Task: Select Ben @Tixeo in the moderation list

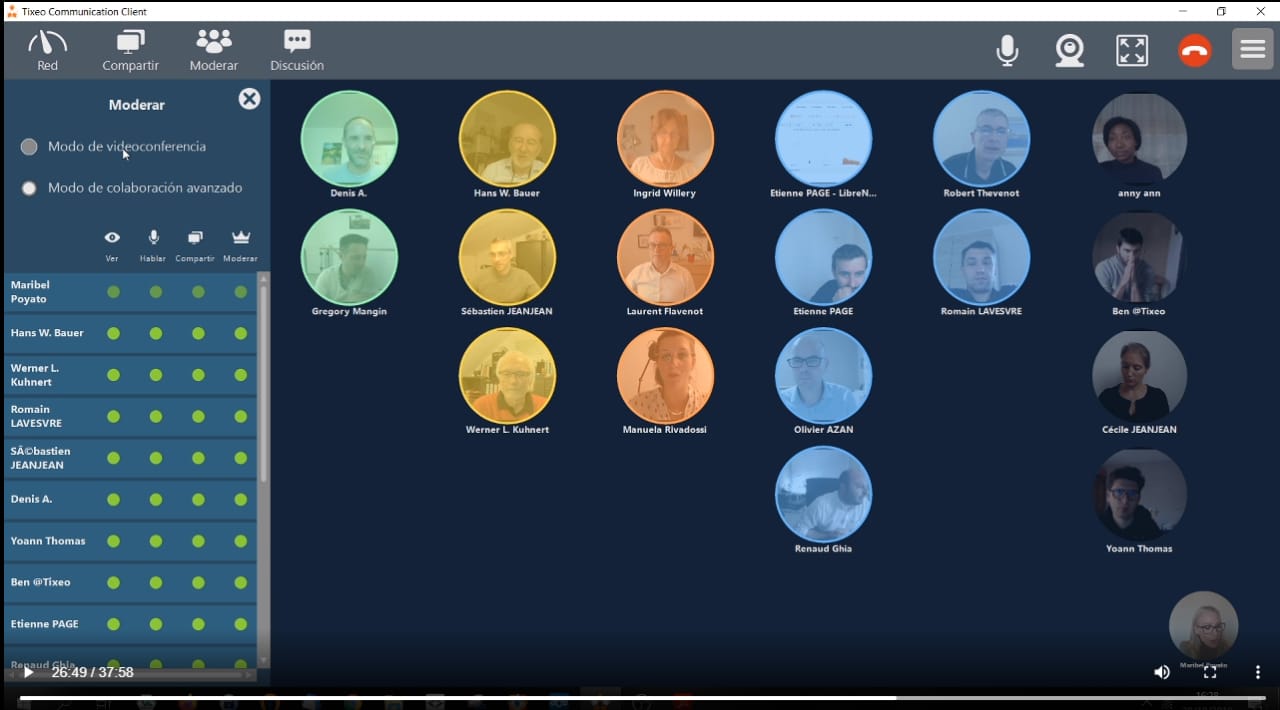Action: click(130, 582)
